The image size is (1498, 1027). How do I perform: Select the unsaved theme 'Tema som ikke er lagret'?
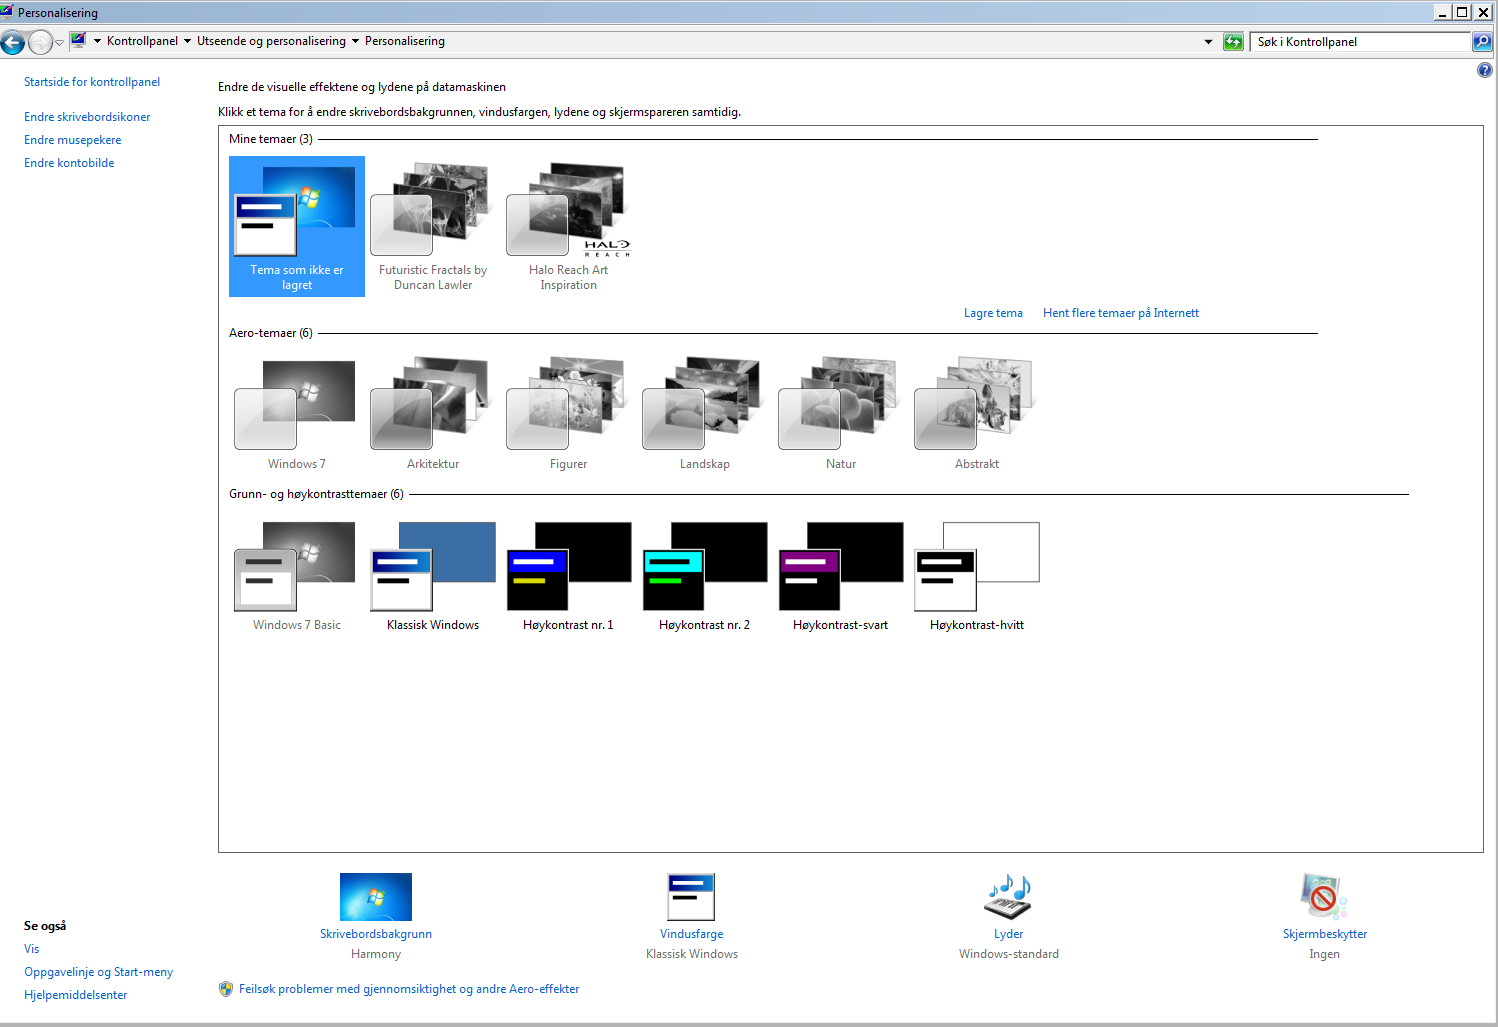(297, 226)
